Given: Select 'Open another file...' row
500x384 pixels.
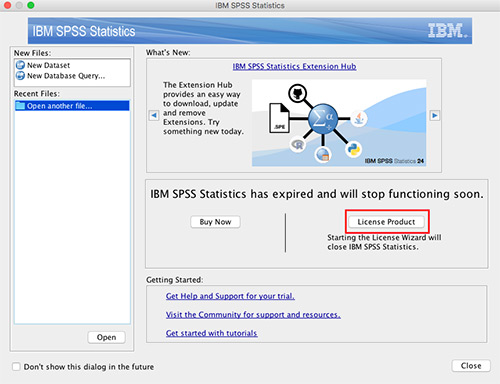Looking at the screenshot, I should (72, 106).
